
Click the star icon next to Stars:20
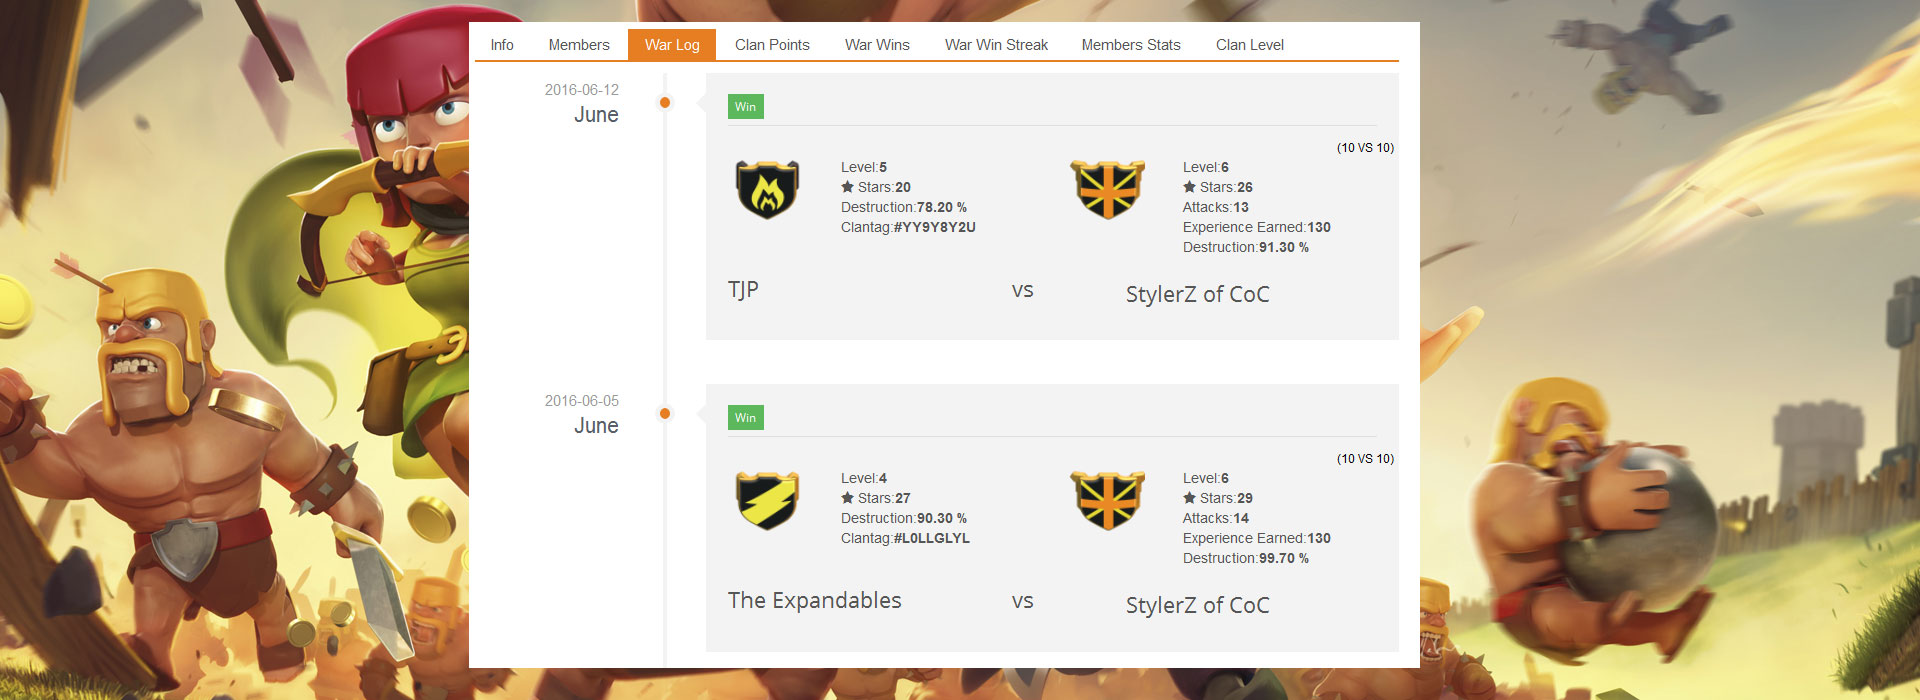click(x=847, y=187)
